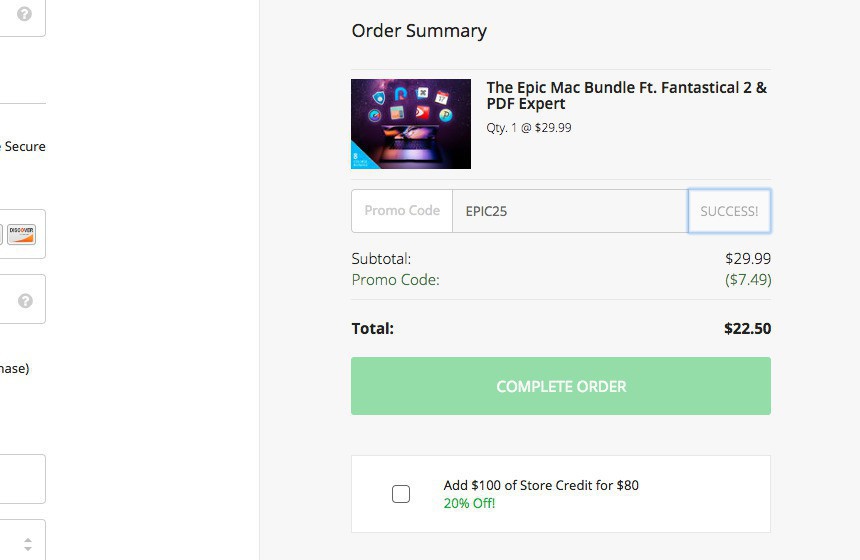Click the $29.99 subtotal amount

[x=750, y=259]
